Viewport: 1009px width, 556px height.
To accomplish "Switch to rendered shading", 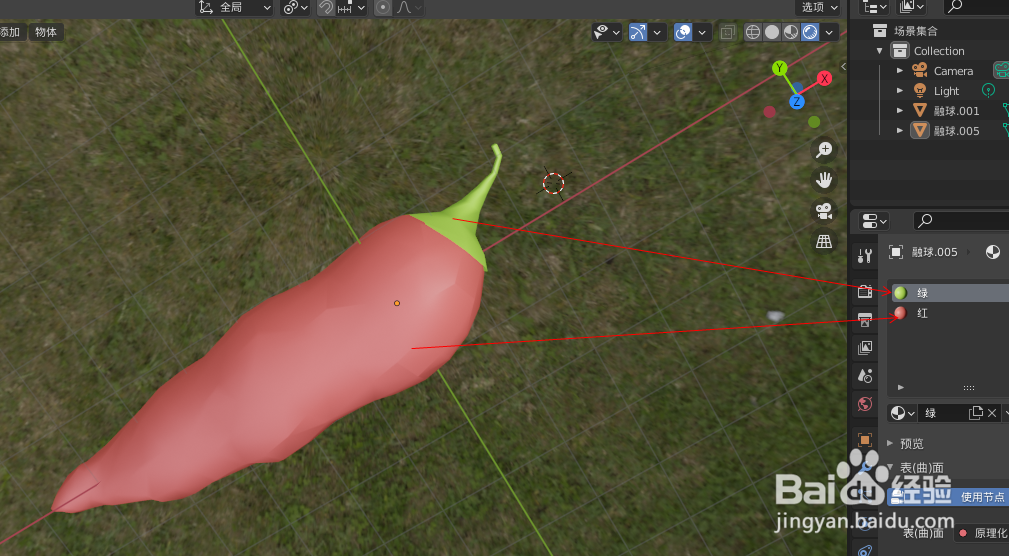I will click(810, 32).
